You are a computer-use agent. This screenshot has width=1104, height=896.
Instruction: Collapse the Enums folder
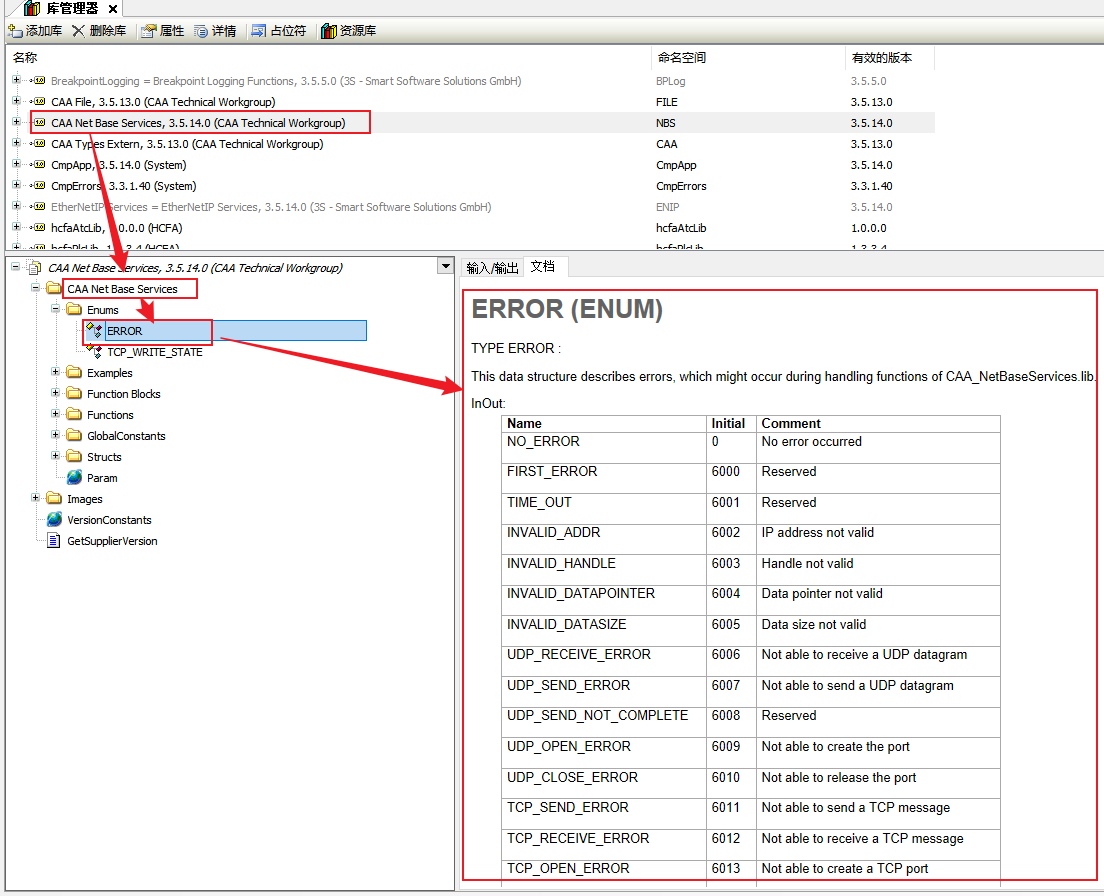click(x=57, y=310)
